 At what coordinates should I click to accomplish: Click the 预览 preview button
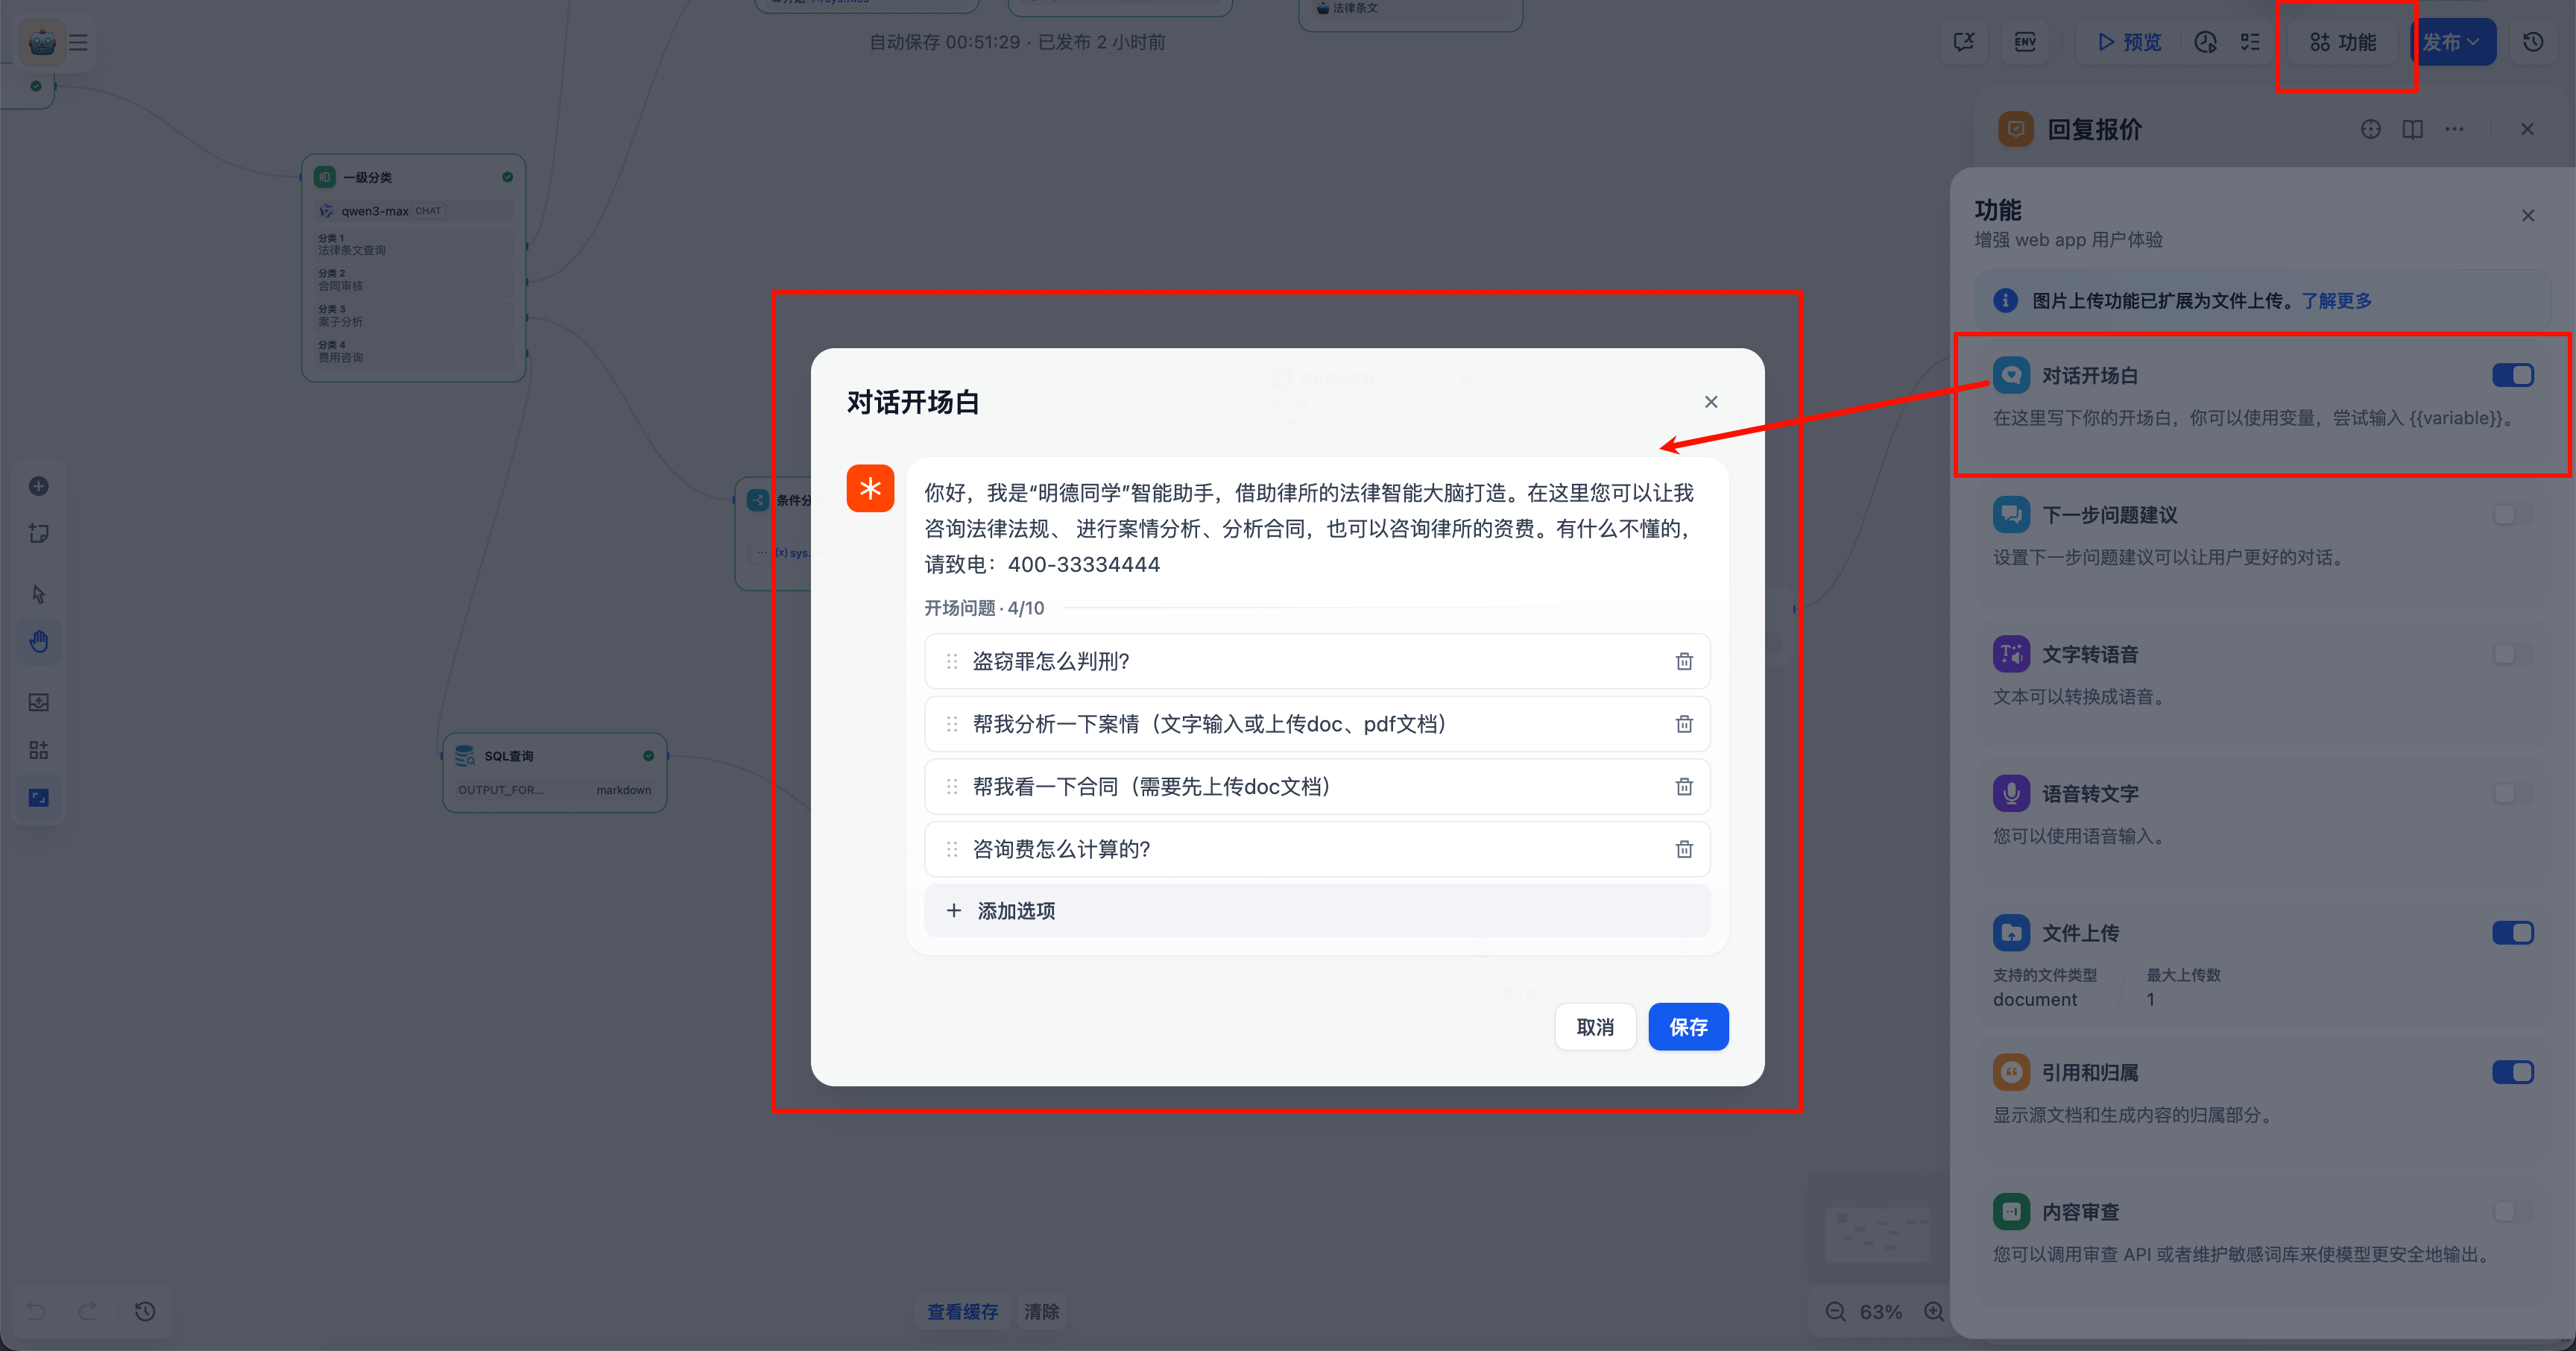pyautogui.click(x=2129, y=42)
